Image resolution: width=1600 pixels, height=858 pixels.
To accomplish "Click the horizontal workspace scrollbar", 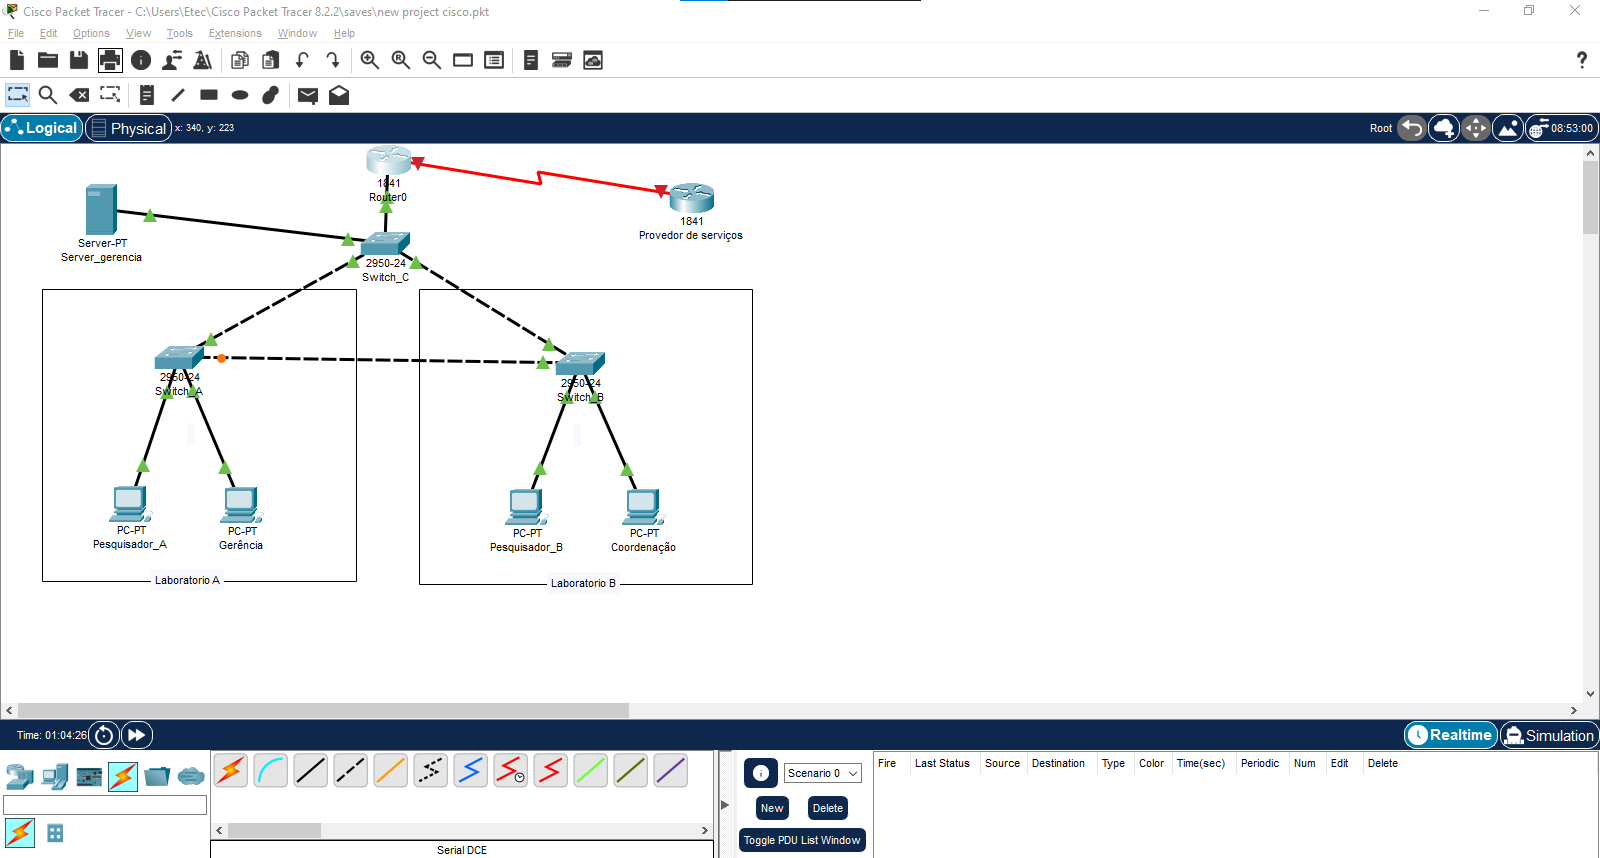I will click(323, 710).
